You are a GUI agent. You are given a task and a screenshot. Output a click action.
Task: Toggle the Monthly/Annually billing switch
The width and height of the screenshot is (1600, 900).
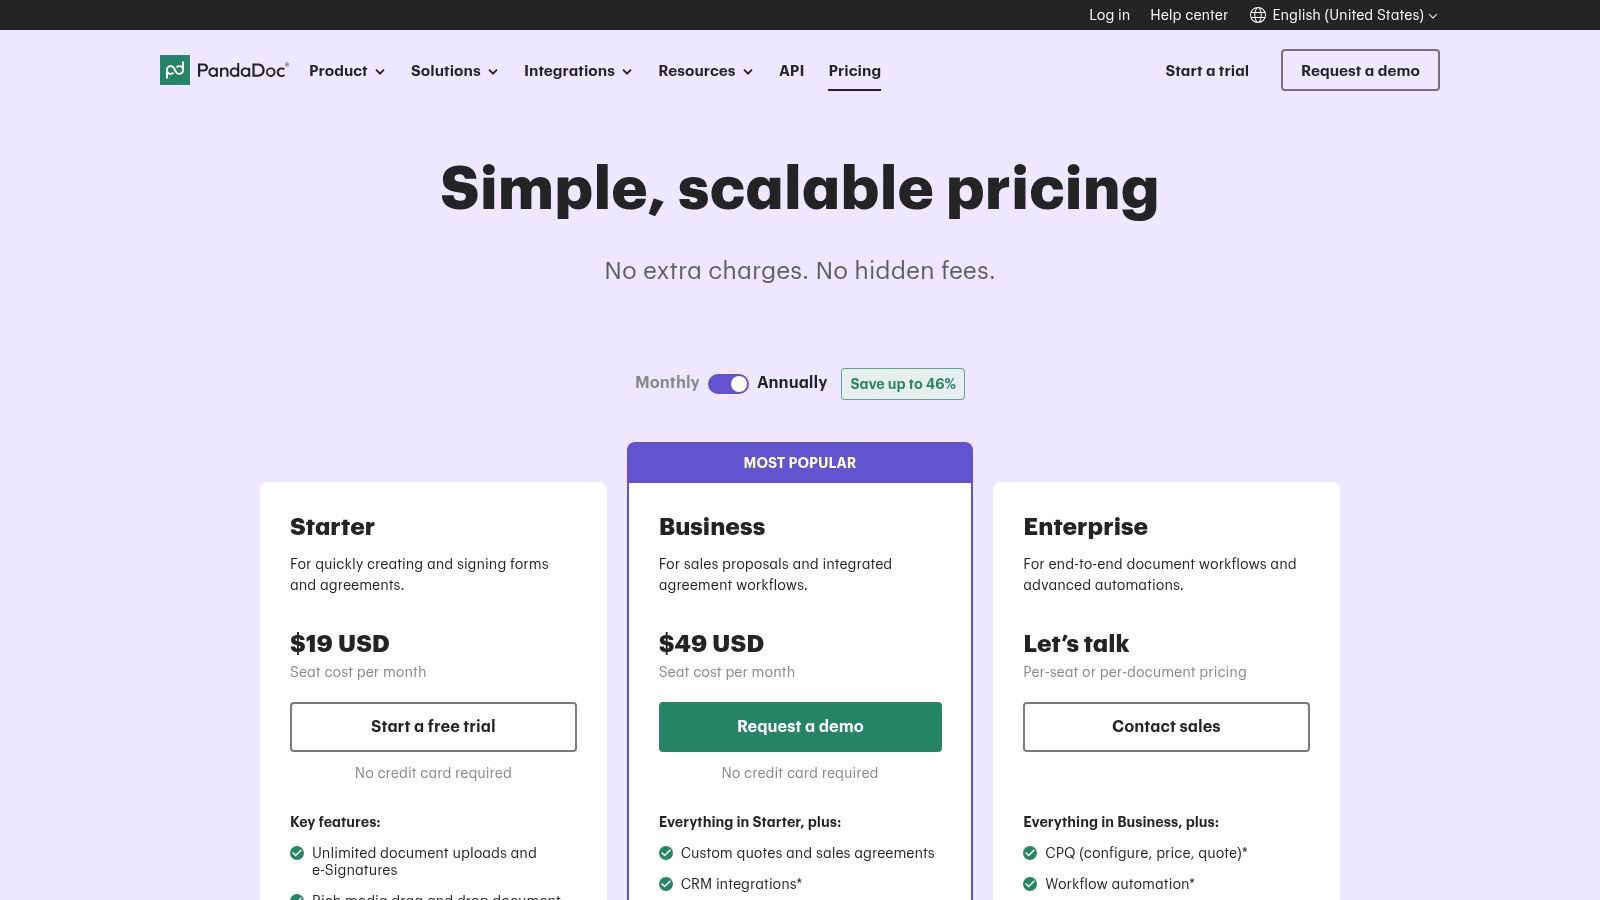728,384
